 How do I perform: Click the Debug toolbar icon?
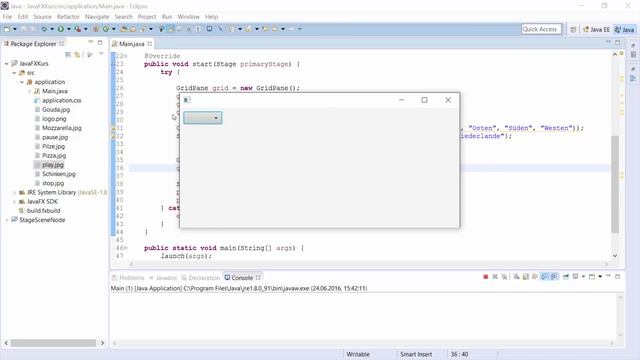(44, 29)
